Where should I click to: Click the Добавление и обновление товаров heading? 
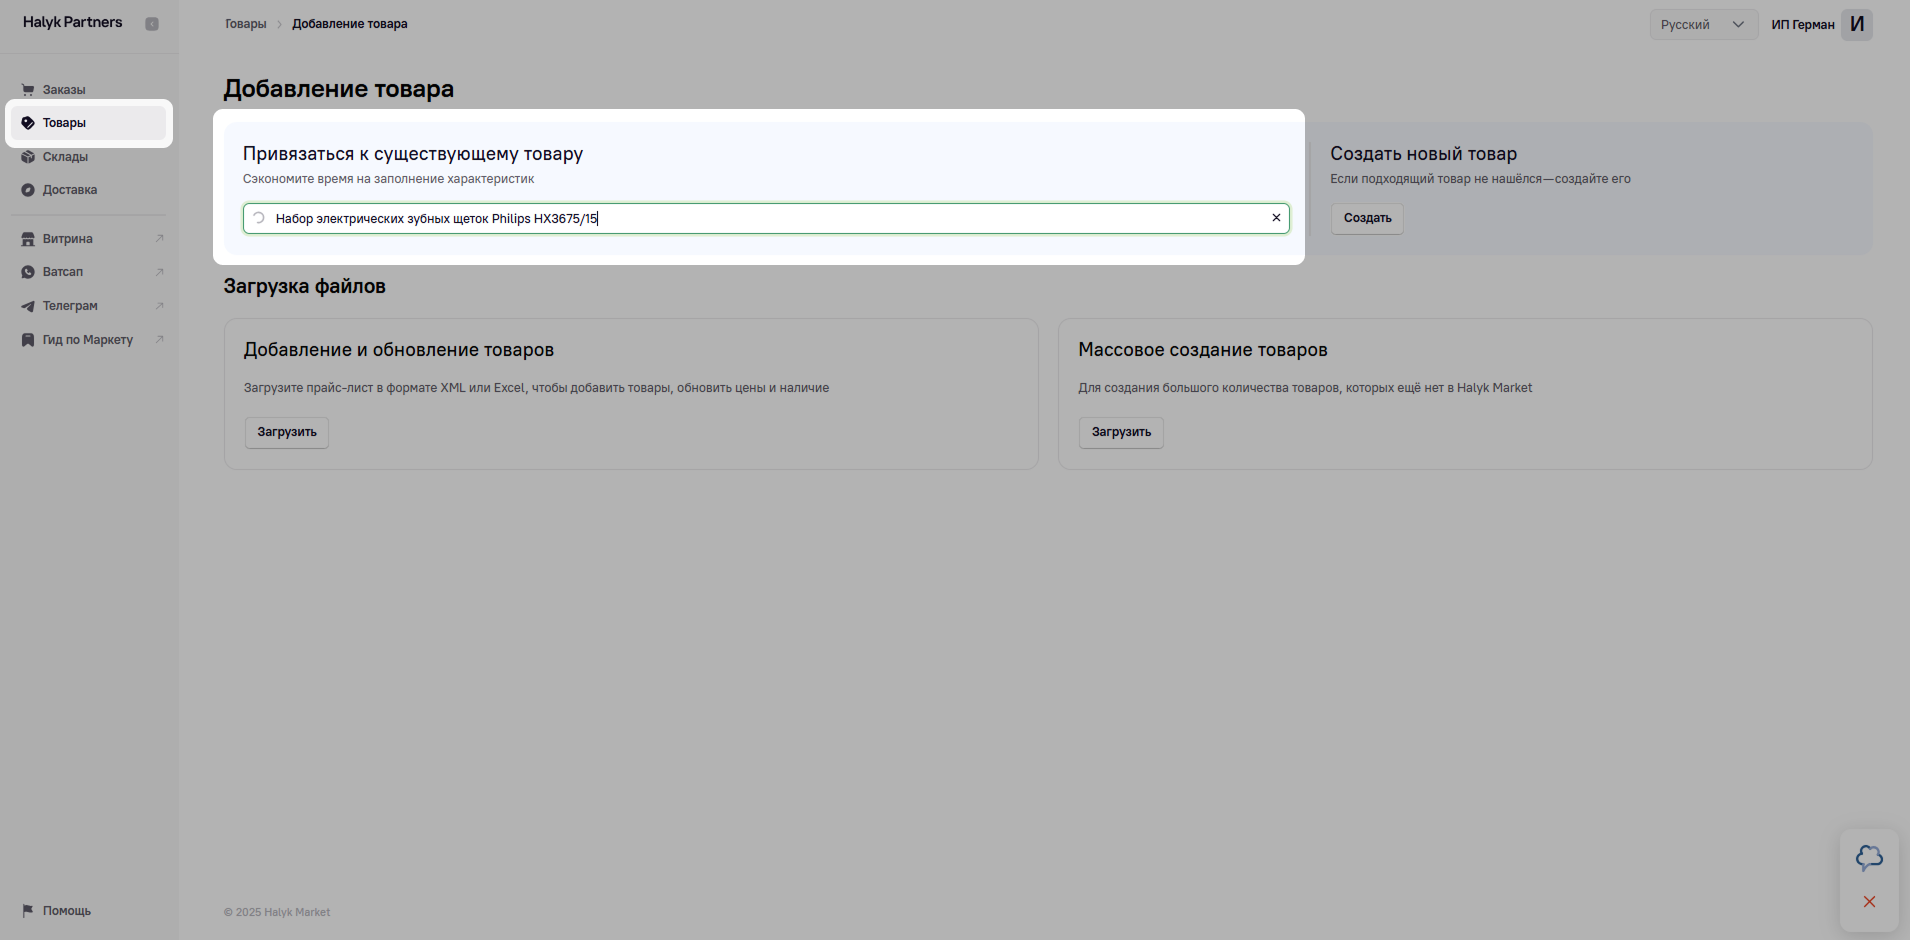tap(399, 350)
